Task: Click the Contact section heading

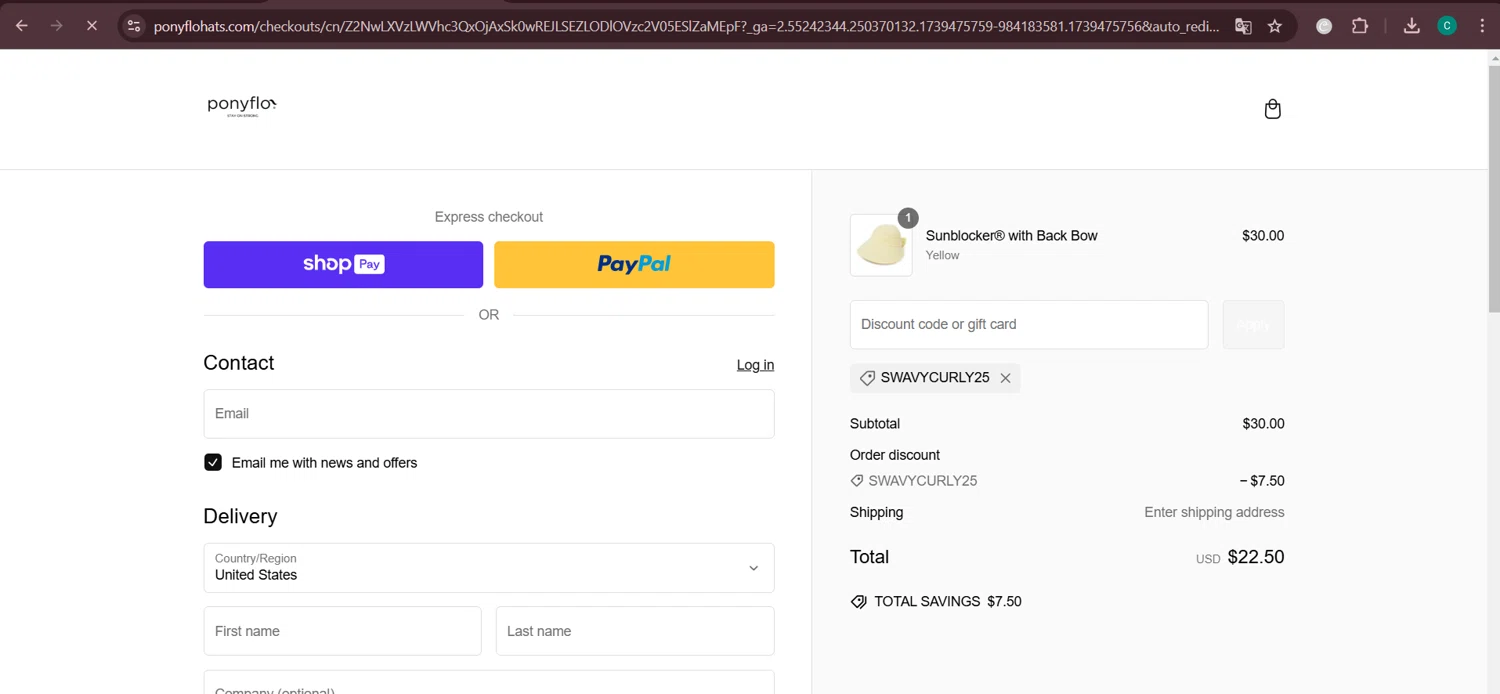Action: (239, 363)
